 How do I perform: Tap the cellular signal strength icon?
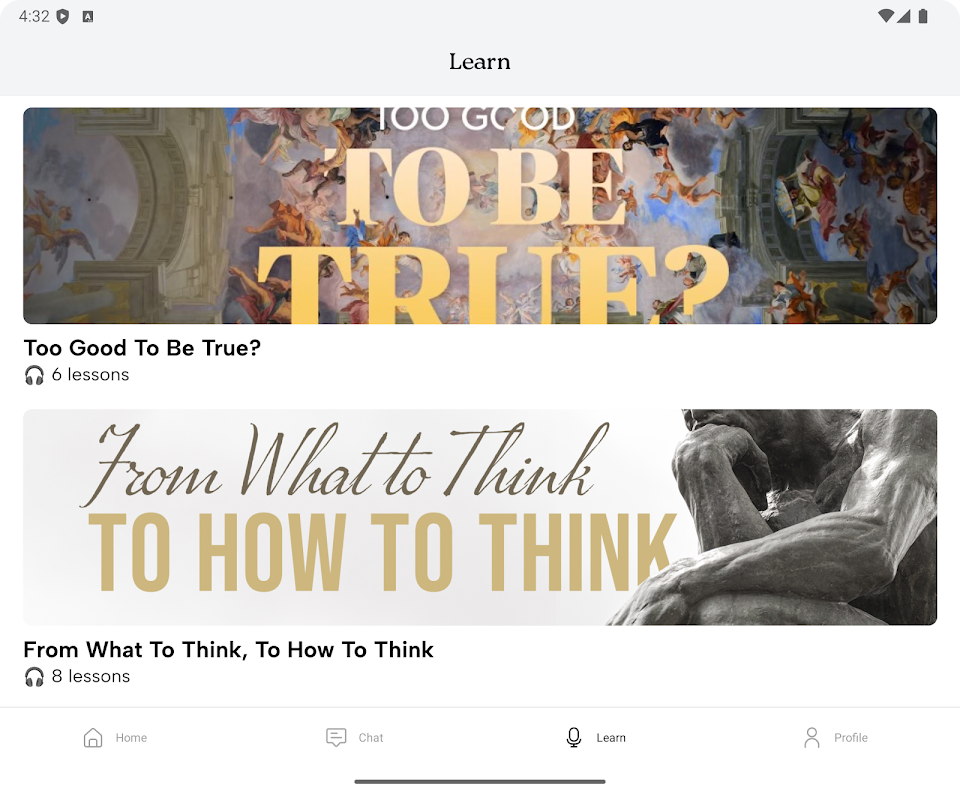point(904,17)
